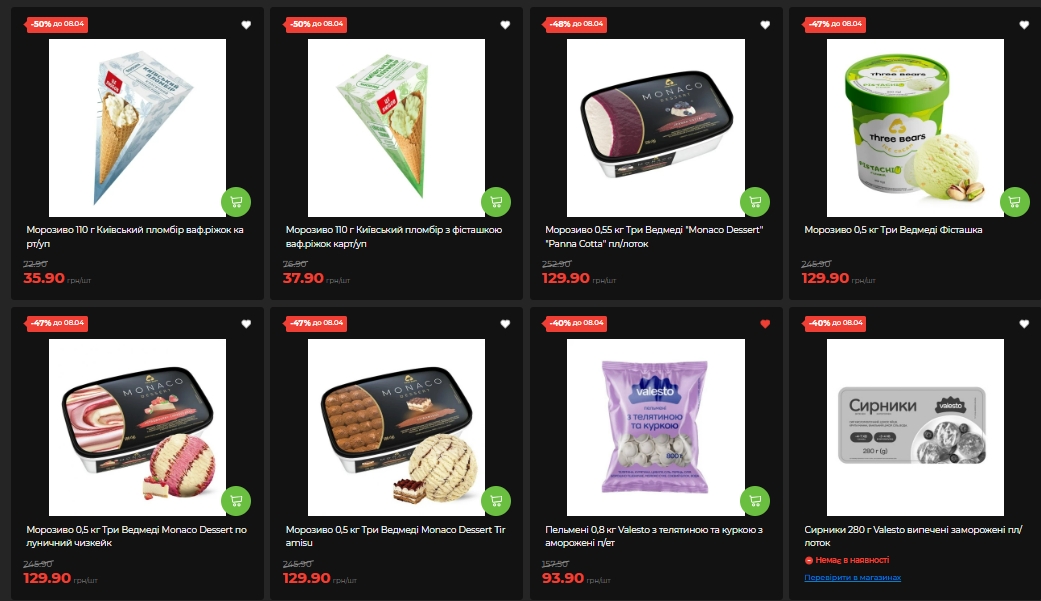Favorite the Київський пломбір ваф.ріжок cone
Image resolution: width=1041 pixels, height=601 pixels.
pyautogui.click(x=246, y=25)
